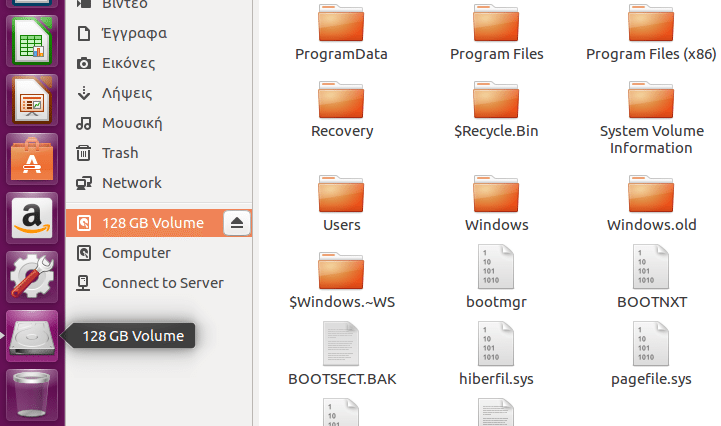Select the hiberfil.sys file
This screenshot has width=721, height=426.
pos(496,354)
